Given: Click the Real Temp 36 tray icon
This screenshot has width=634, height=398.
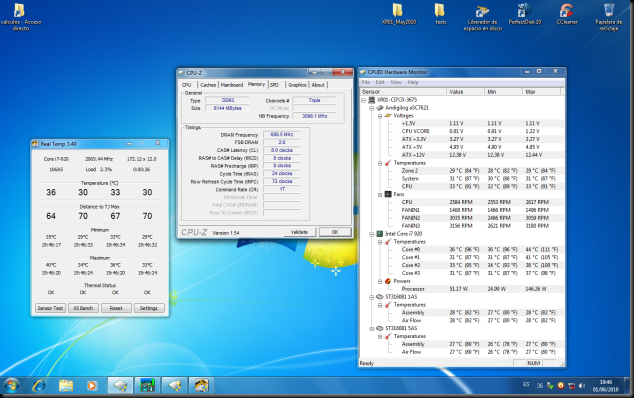Looking at the screenshot, I should [540, 386].
